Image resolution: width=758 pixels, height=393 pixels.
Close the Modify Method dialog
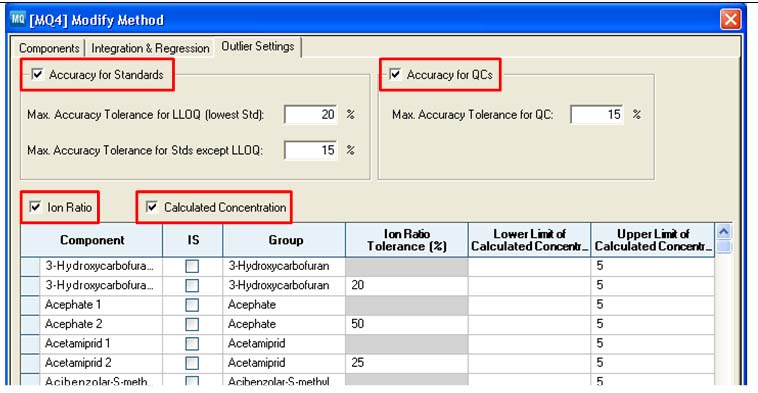coord(730,20)
